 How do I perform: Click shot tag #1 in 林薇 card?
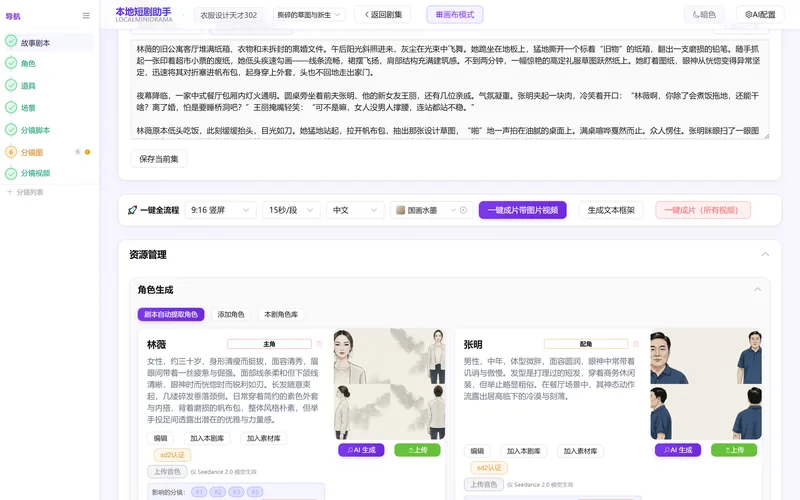[x=199, y=492]
